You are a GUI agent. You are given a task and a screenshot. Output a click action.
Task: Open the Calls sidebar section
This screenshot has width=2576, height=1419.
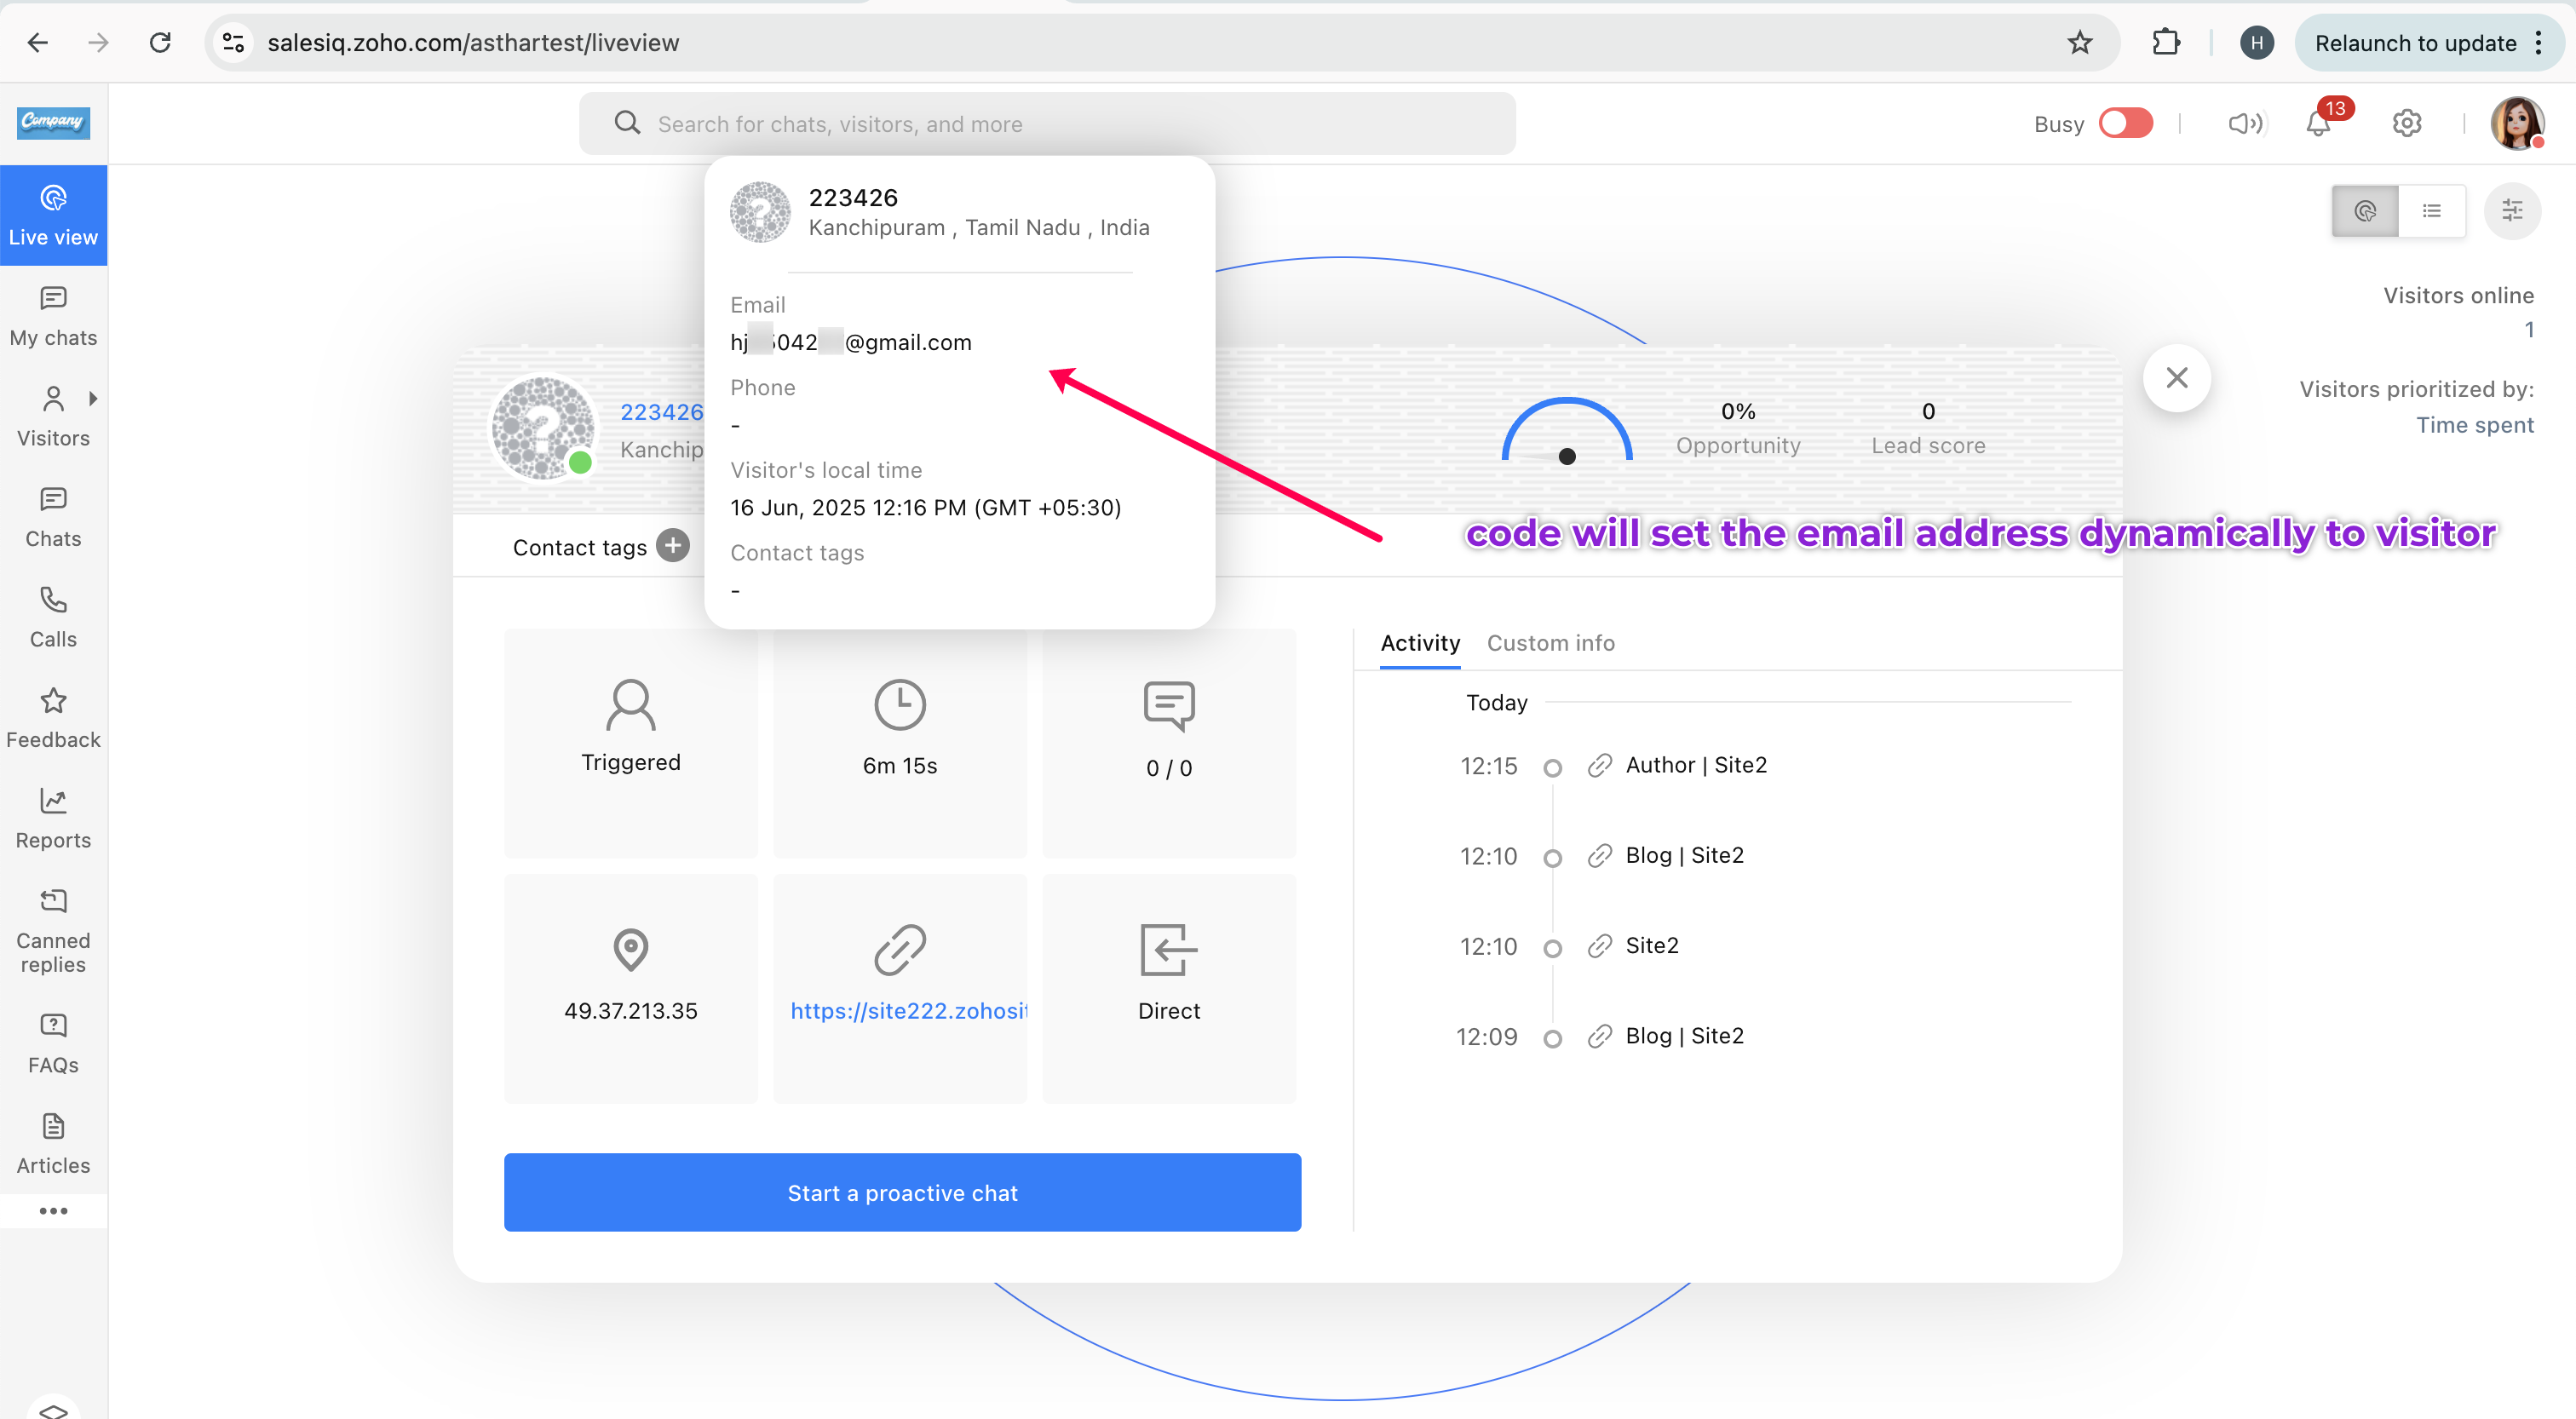tap(53, 617)
